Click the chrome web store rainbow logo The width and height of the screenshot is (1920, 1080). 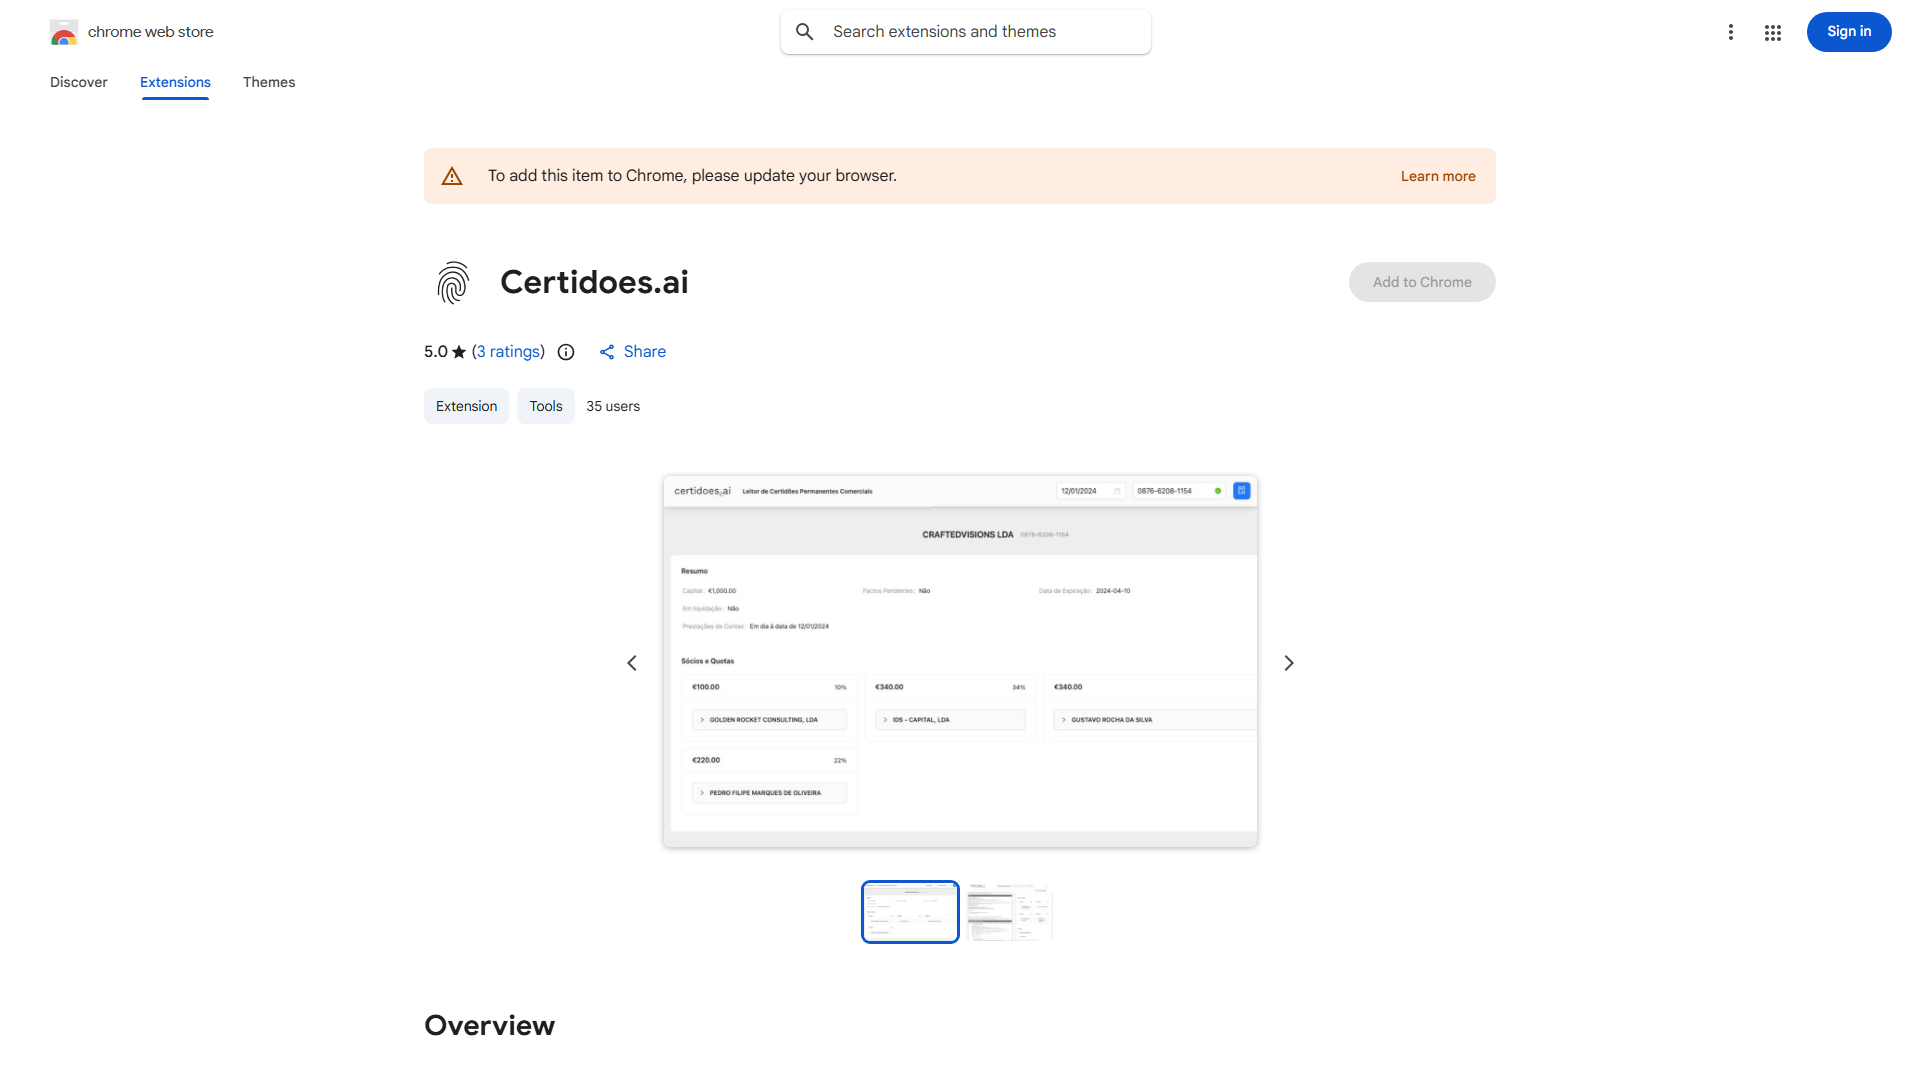point(64,32)
